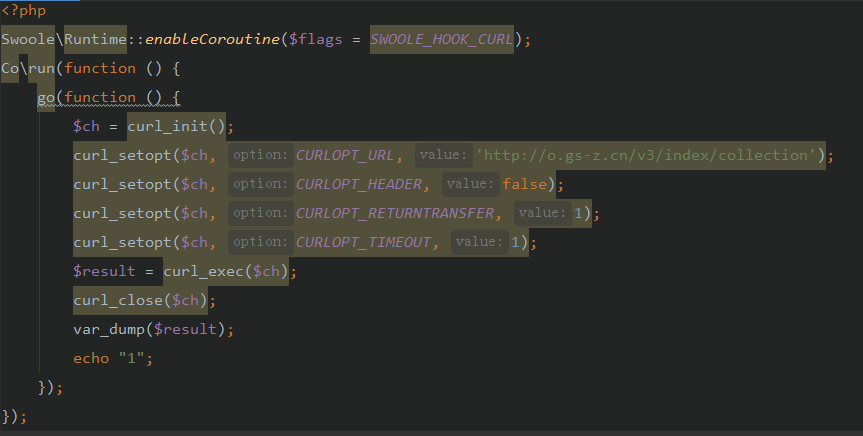Click the curl_exec($ch) call
This screenshot has height=436, width=863.
click(226, 271)
